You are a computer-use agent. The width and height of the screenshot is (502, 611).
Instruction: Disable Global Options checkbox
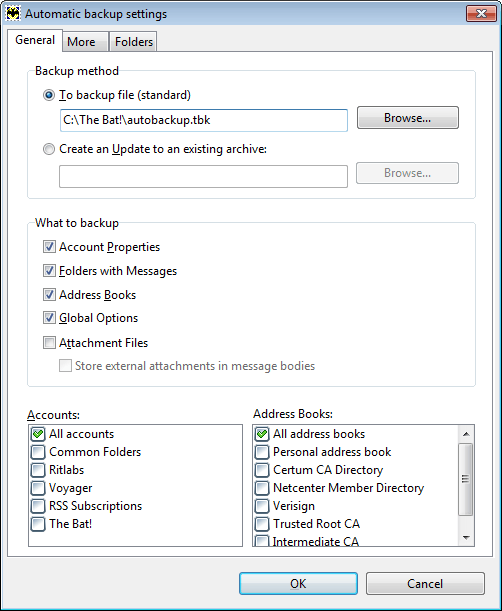(49, 318)
